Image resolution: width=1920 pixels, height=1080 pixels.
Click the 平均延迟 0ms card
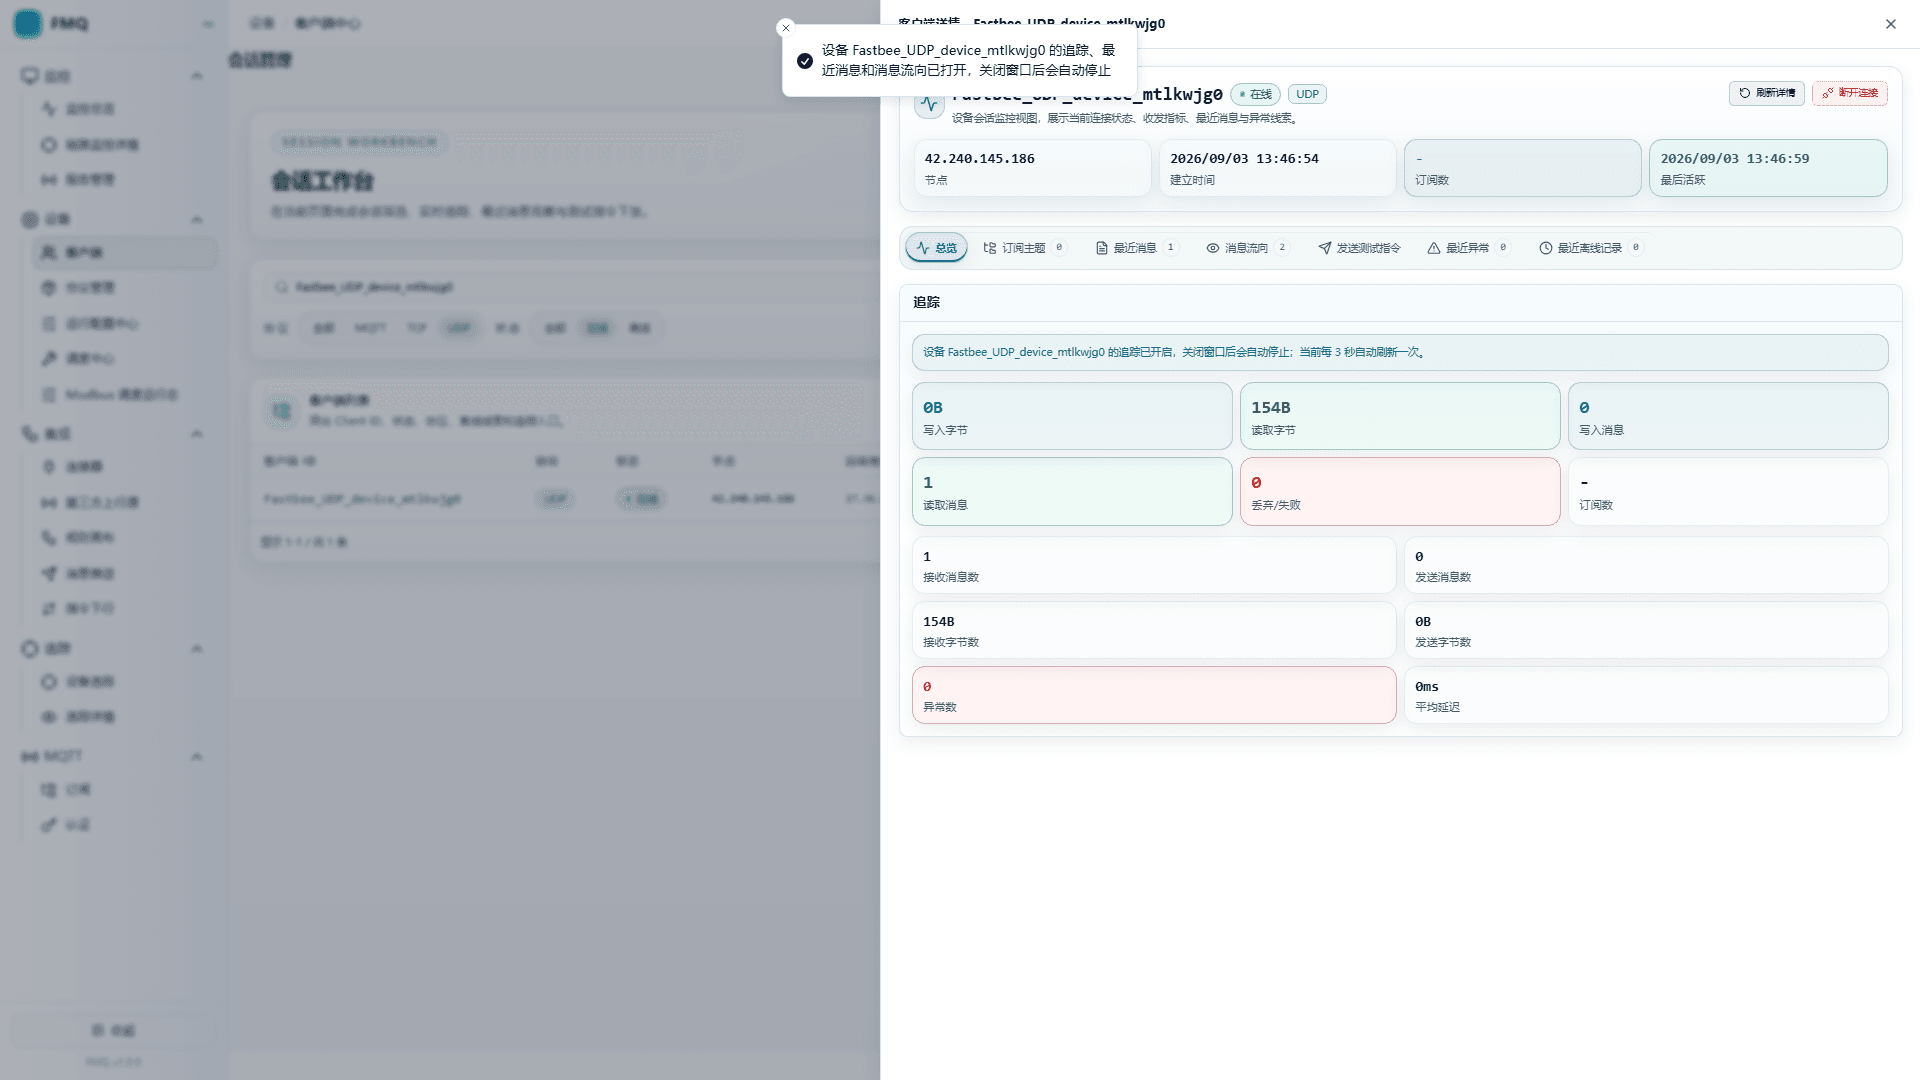tap(1646, 695)
